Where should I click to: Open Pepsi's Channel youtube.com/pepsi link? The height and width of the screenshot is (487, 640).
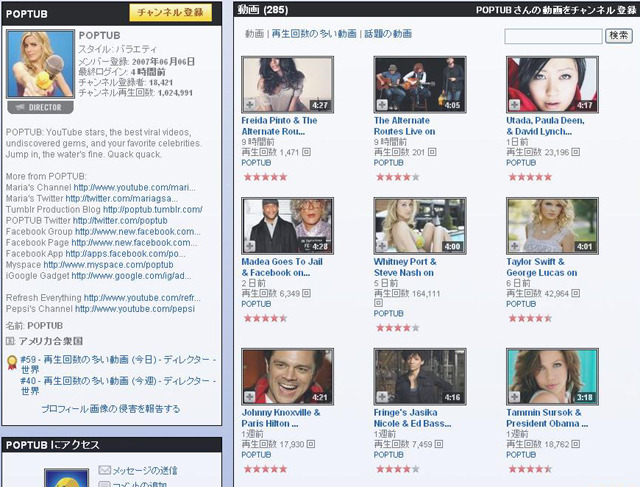(135, 309)
